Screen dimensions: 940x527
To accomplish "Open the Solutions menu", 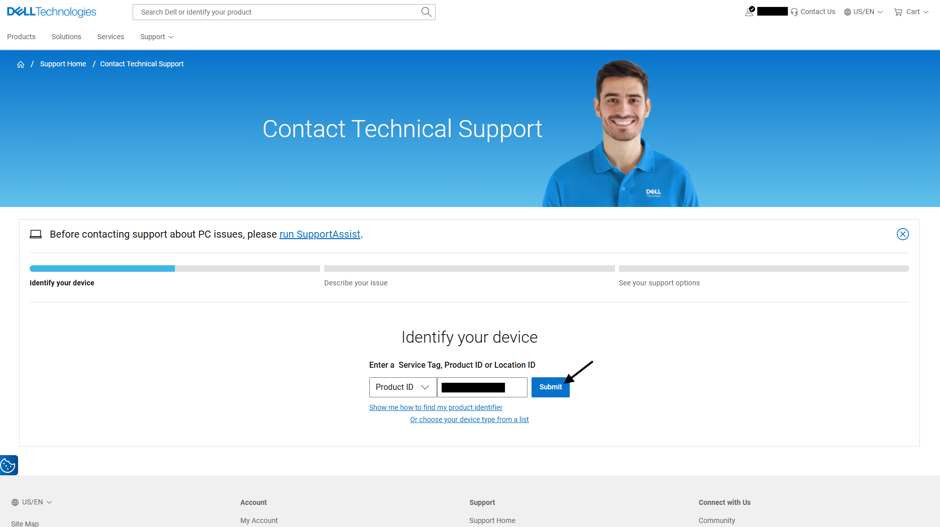I will 66,37.
